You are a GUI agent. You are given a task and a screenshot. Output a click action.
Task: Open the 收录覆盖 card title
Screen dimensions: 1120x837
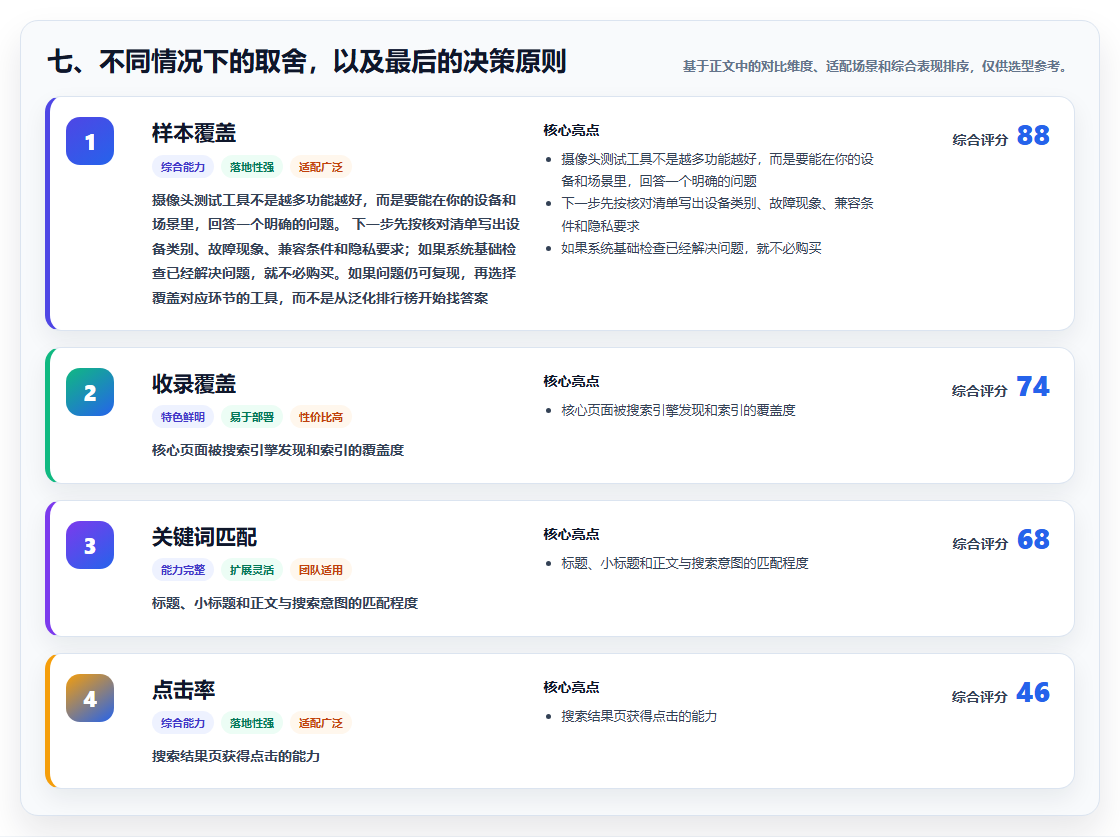click(194, 384)
